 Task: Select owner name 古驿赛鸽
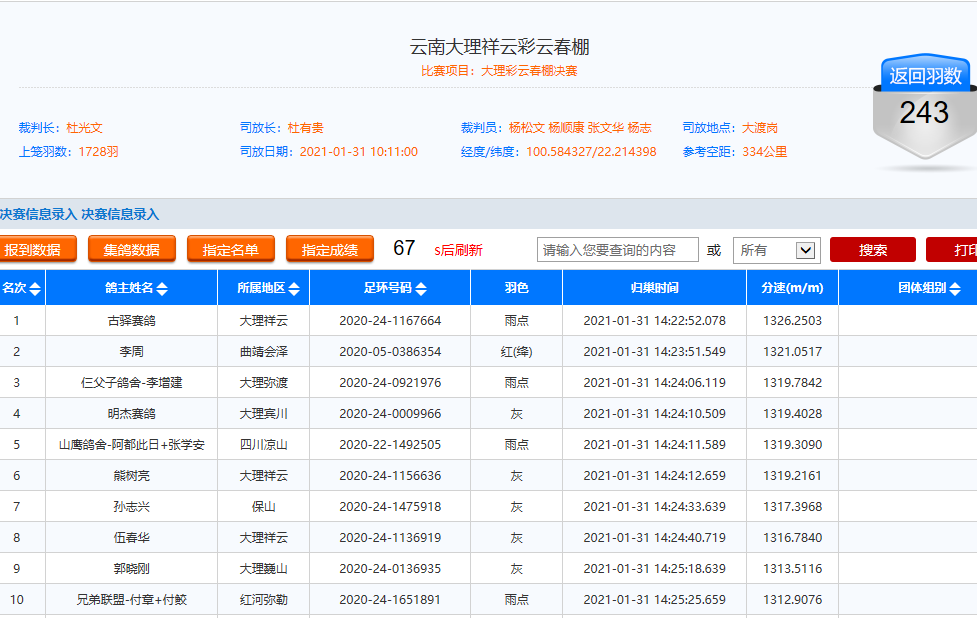pos(131,321)
